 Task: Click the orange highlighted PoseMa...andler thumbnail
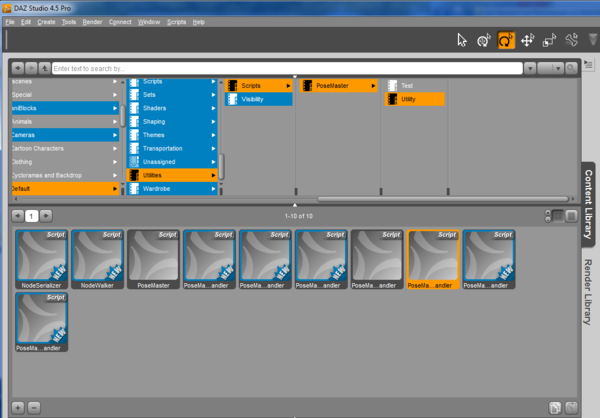point(433,259)
